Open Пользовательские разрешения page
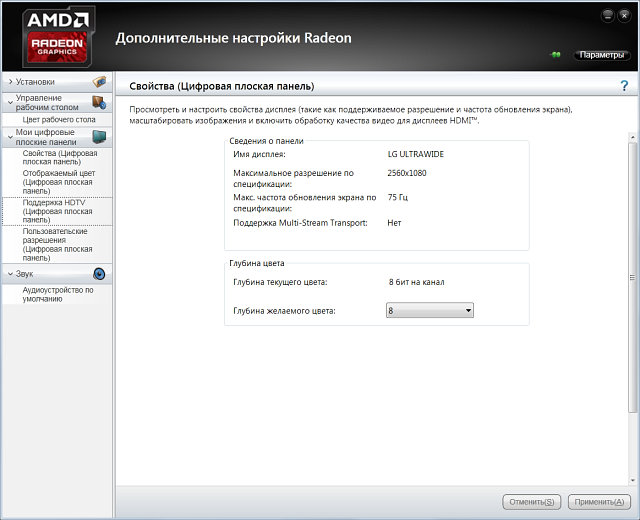The height and width of the screenshot is (520, 640). 59,243
